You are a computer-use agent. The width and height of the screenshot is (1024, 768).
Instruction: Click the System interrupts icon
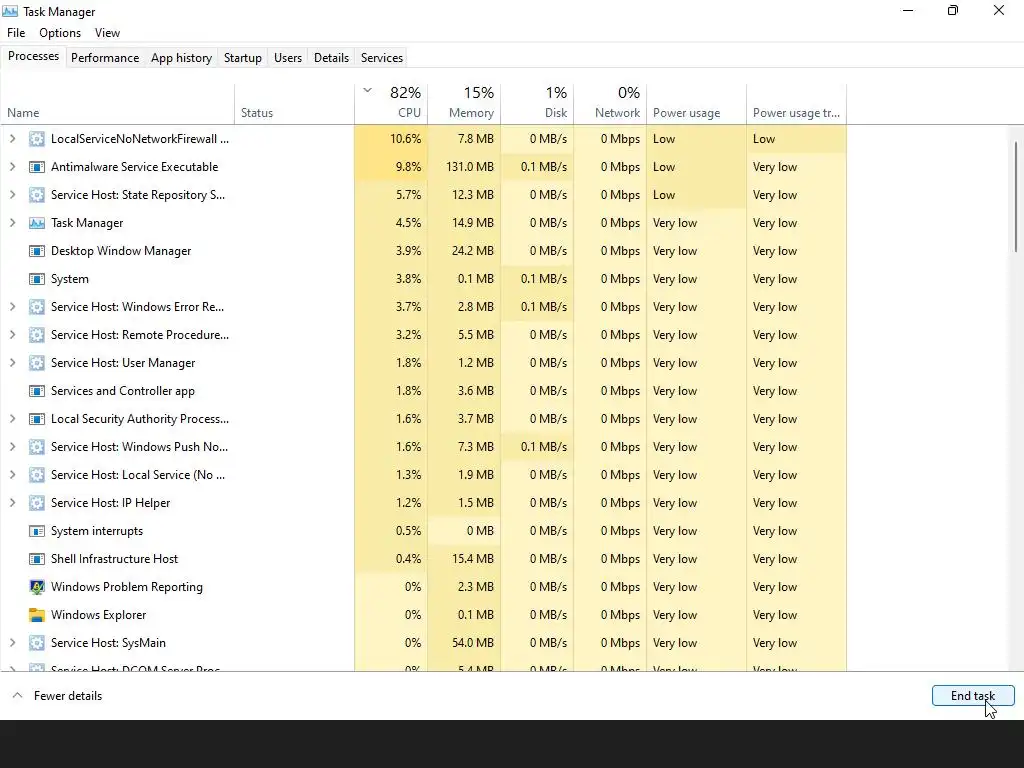pyautogui.click(x=37, y=531)
